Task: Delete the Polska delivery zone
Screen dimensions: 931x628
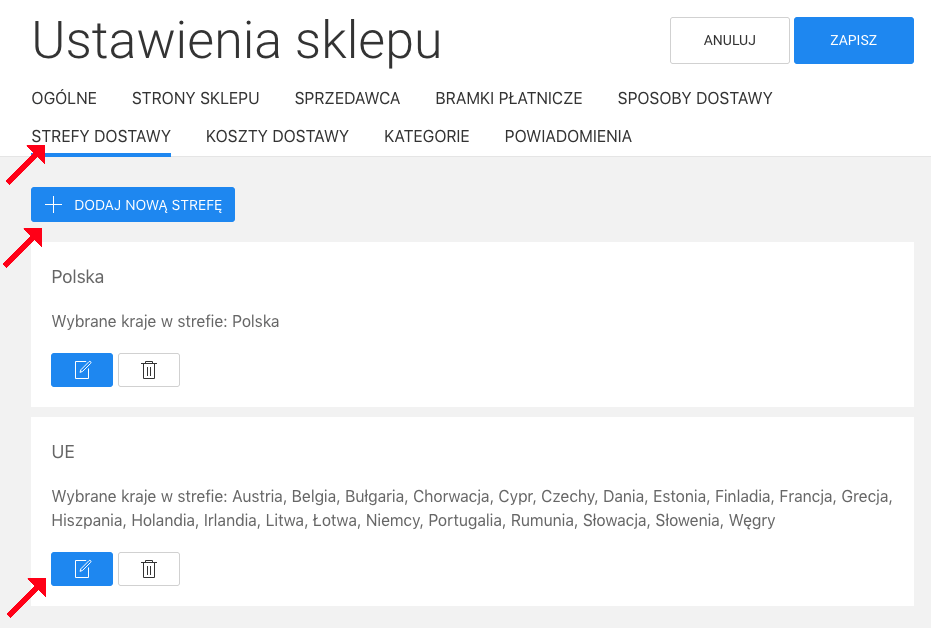Action: (149, 370)
